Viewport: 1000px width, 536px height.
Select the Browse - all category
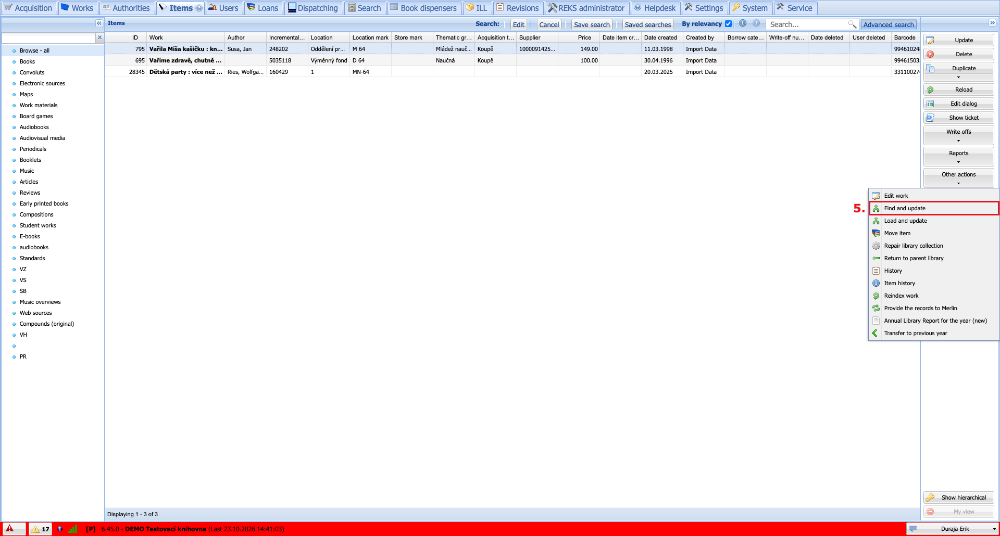(x=52, y=50)
